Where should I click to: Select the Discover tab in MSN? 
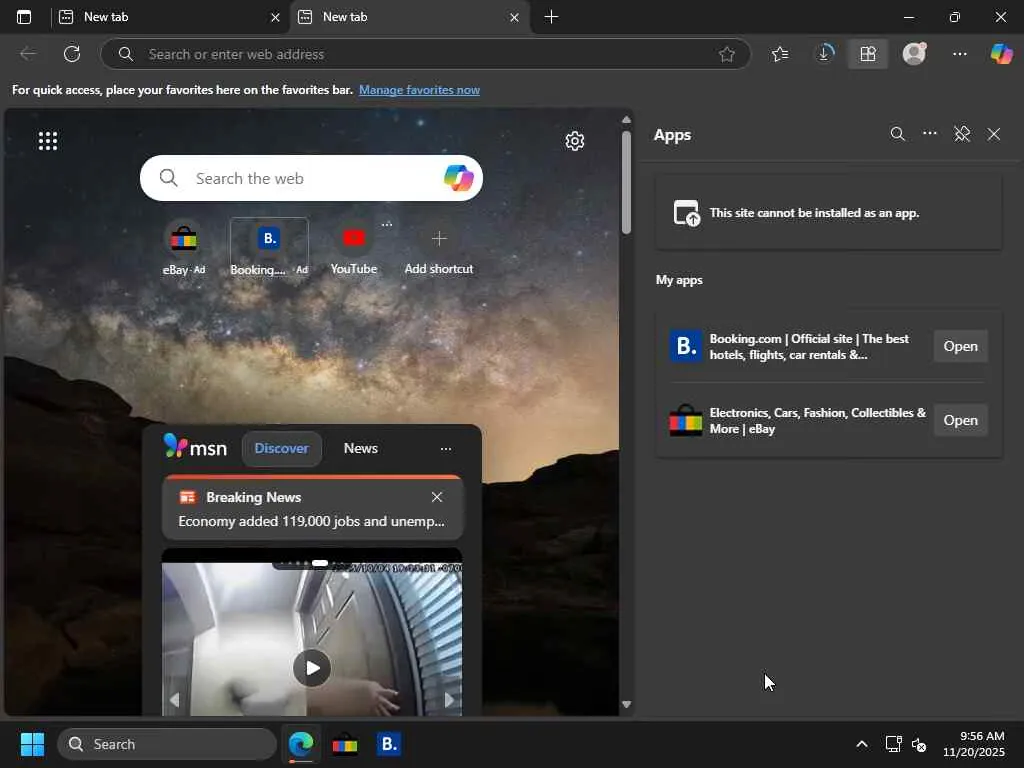(281, 448)
